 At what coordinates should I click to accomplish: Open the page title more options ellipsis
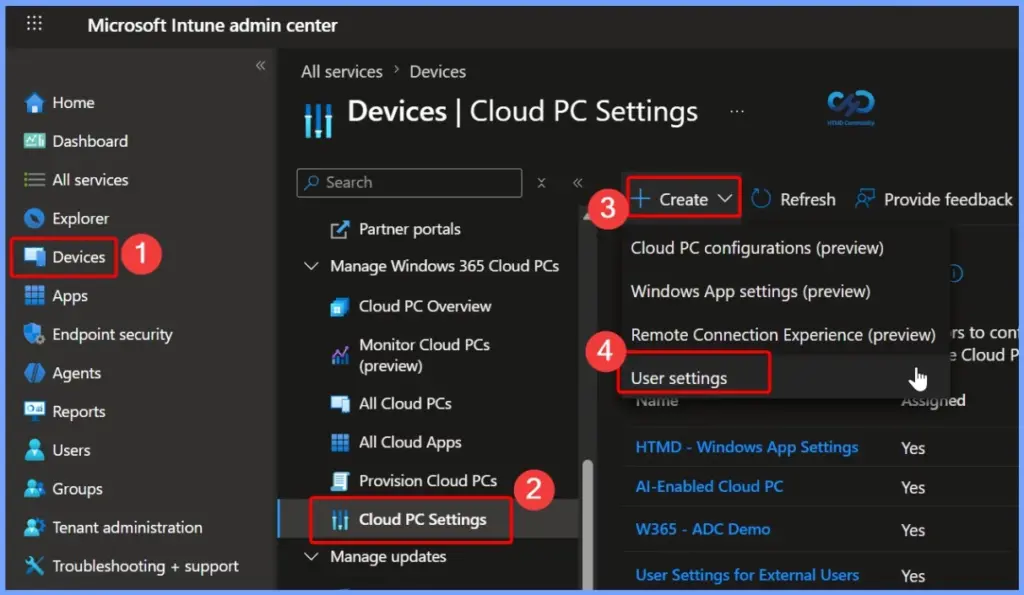pos(737,112)
